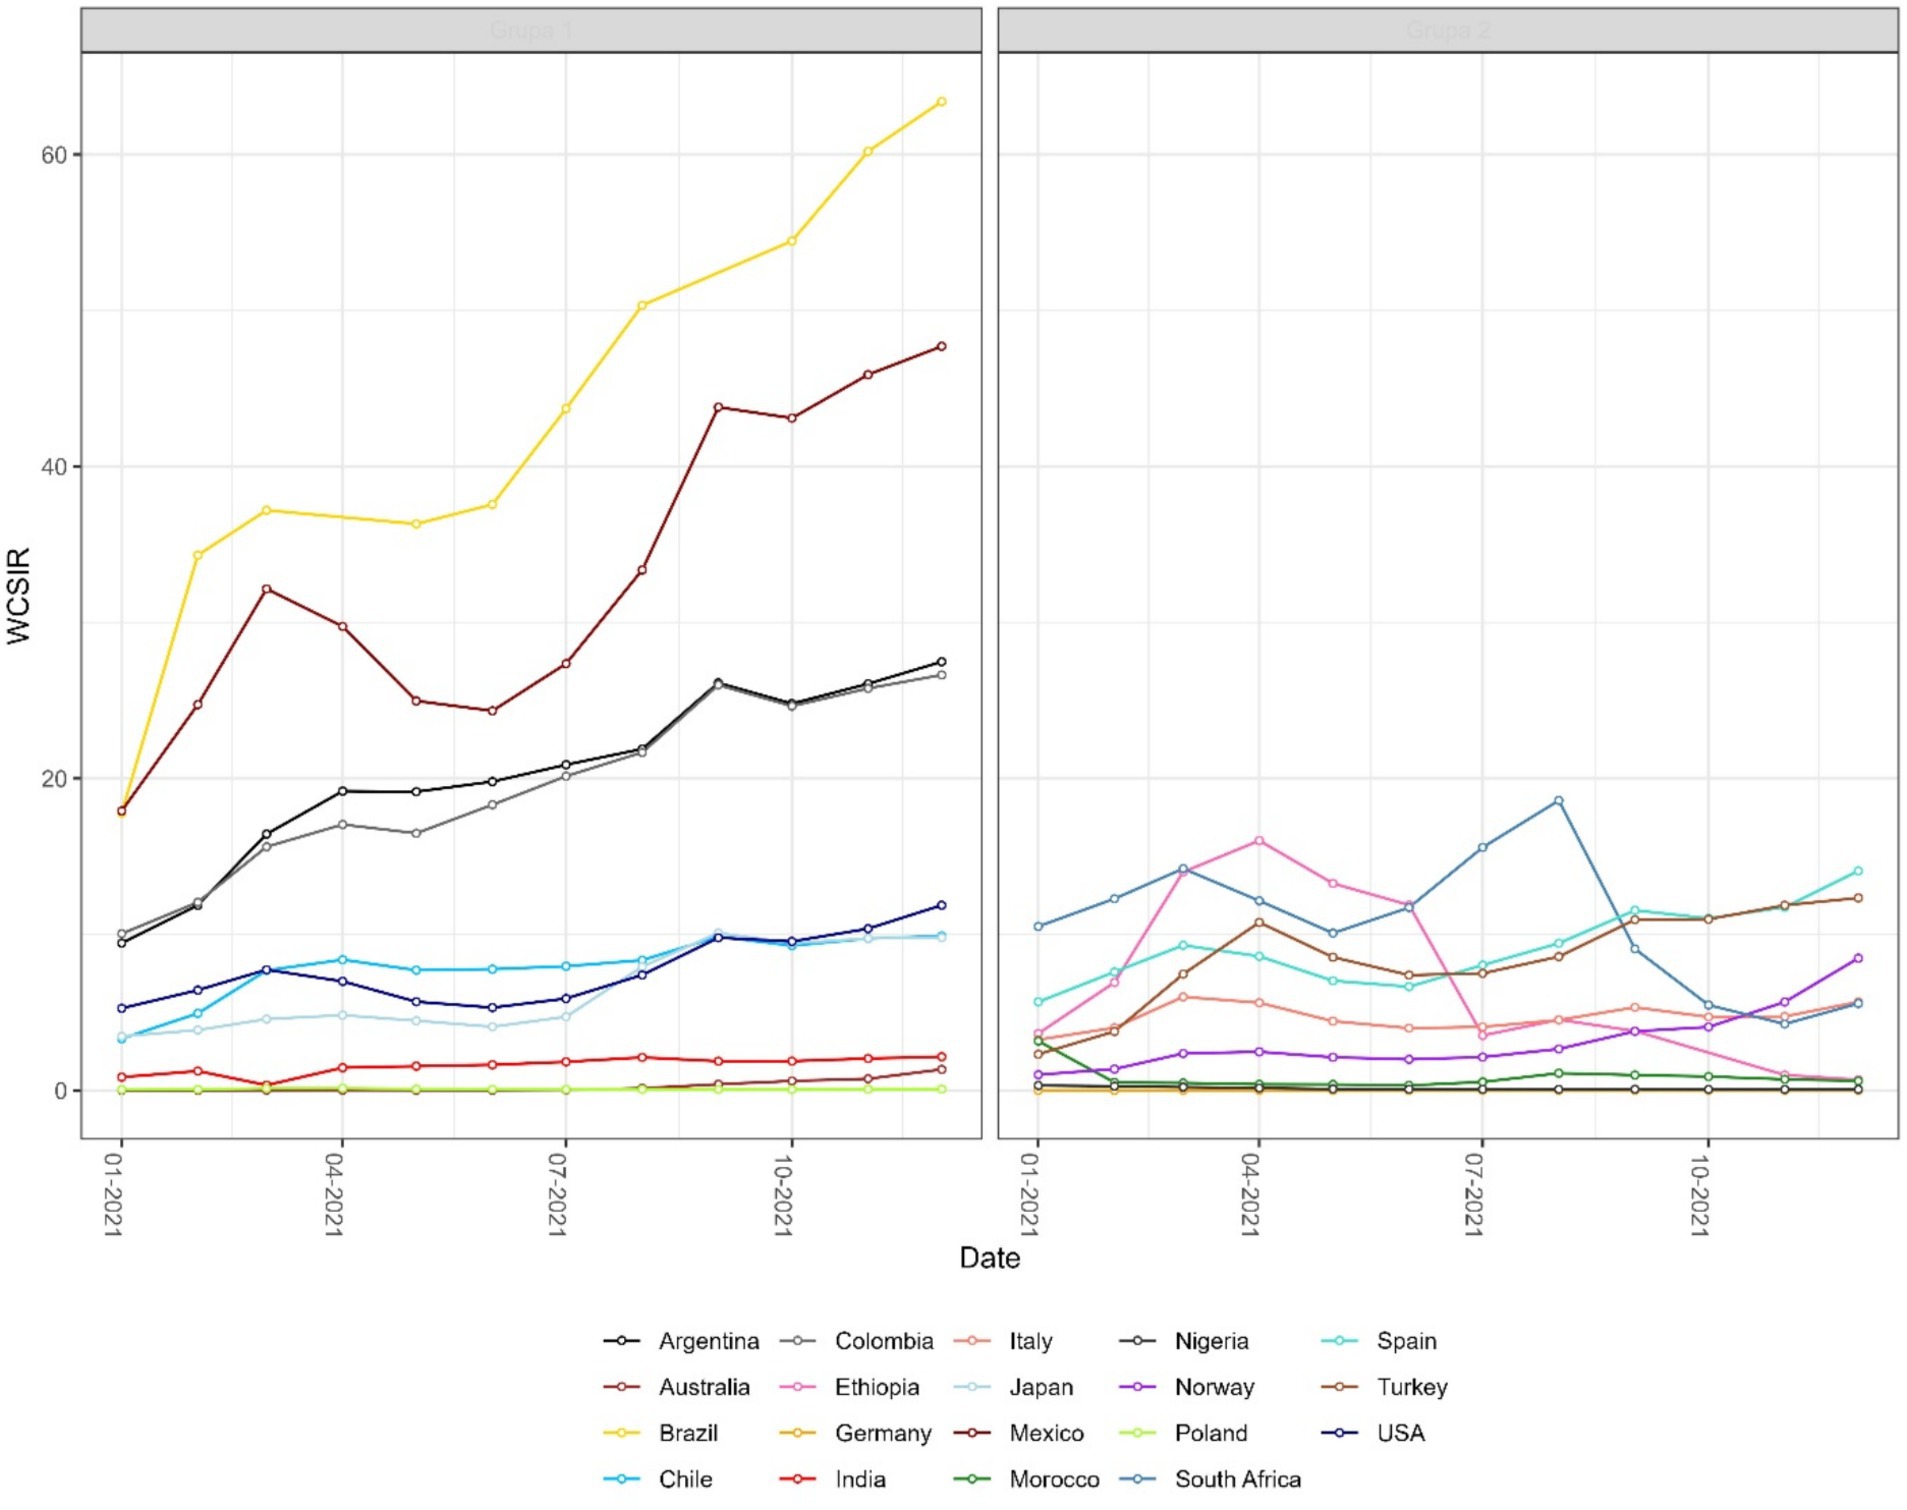Click the 40 y-axis tick label
The width and height of the screenshot is (1907, 1510).
coord(54,467)
